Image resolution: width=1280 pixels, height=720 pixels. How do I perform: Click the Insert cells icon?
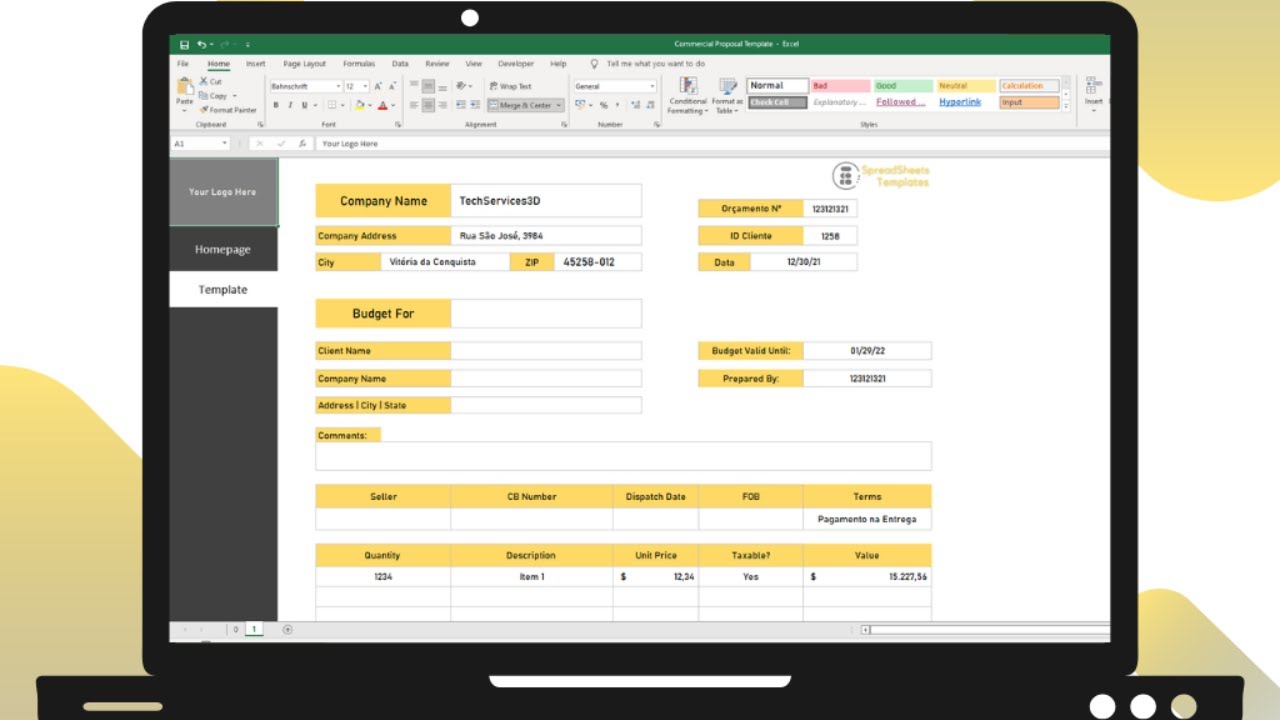[x=1094, y=87]
